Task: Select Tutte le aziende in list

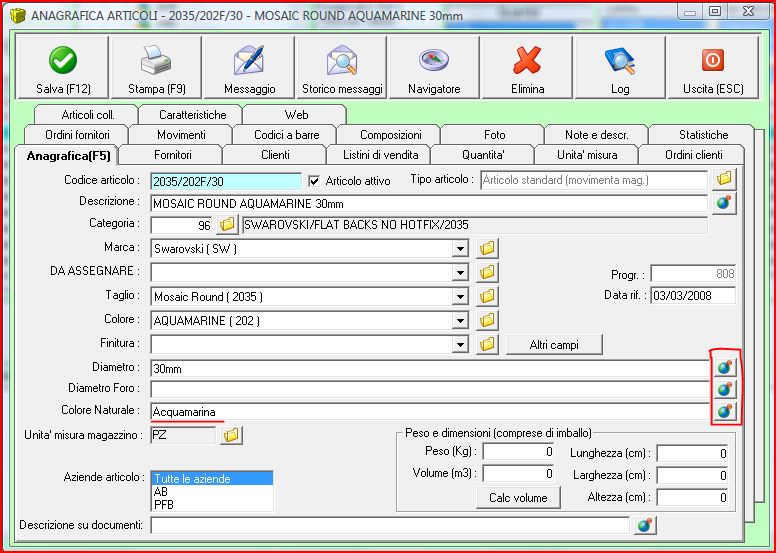Action: tap(212, 479)
